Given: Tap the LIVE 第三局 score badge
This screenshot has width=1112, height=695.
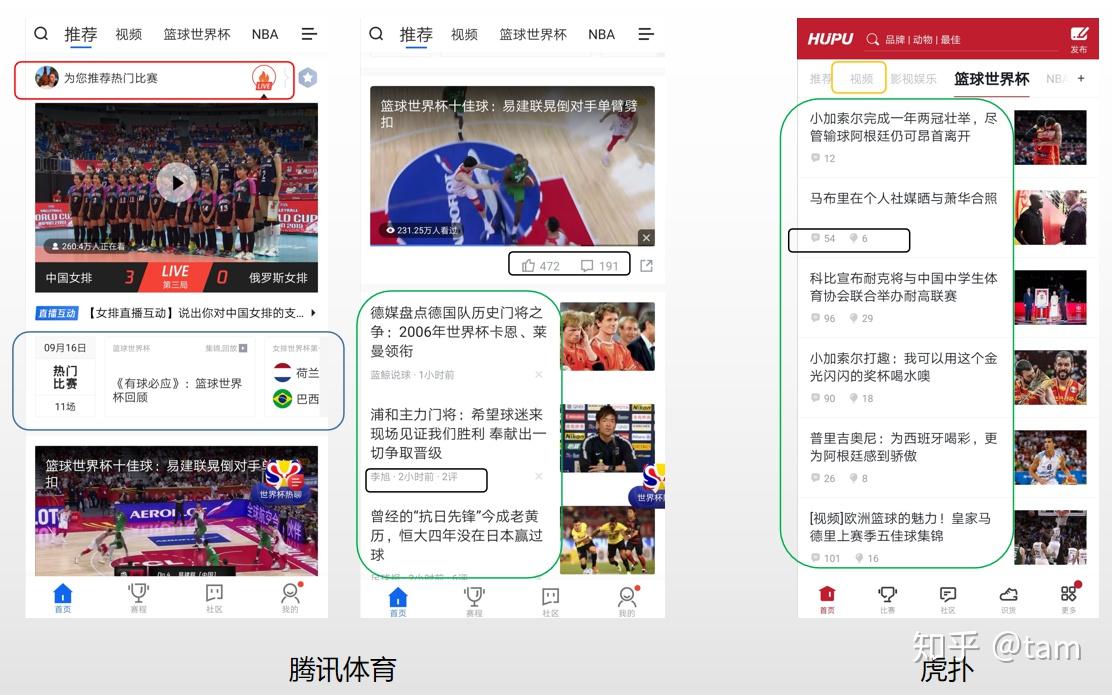Looking at the screenshot, I should (176, 277).
